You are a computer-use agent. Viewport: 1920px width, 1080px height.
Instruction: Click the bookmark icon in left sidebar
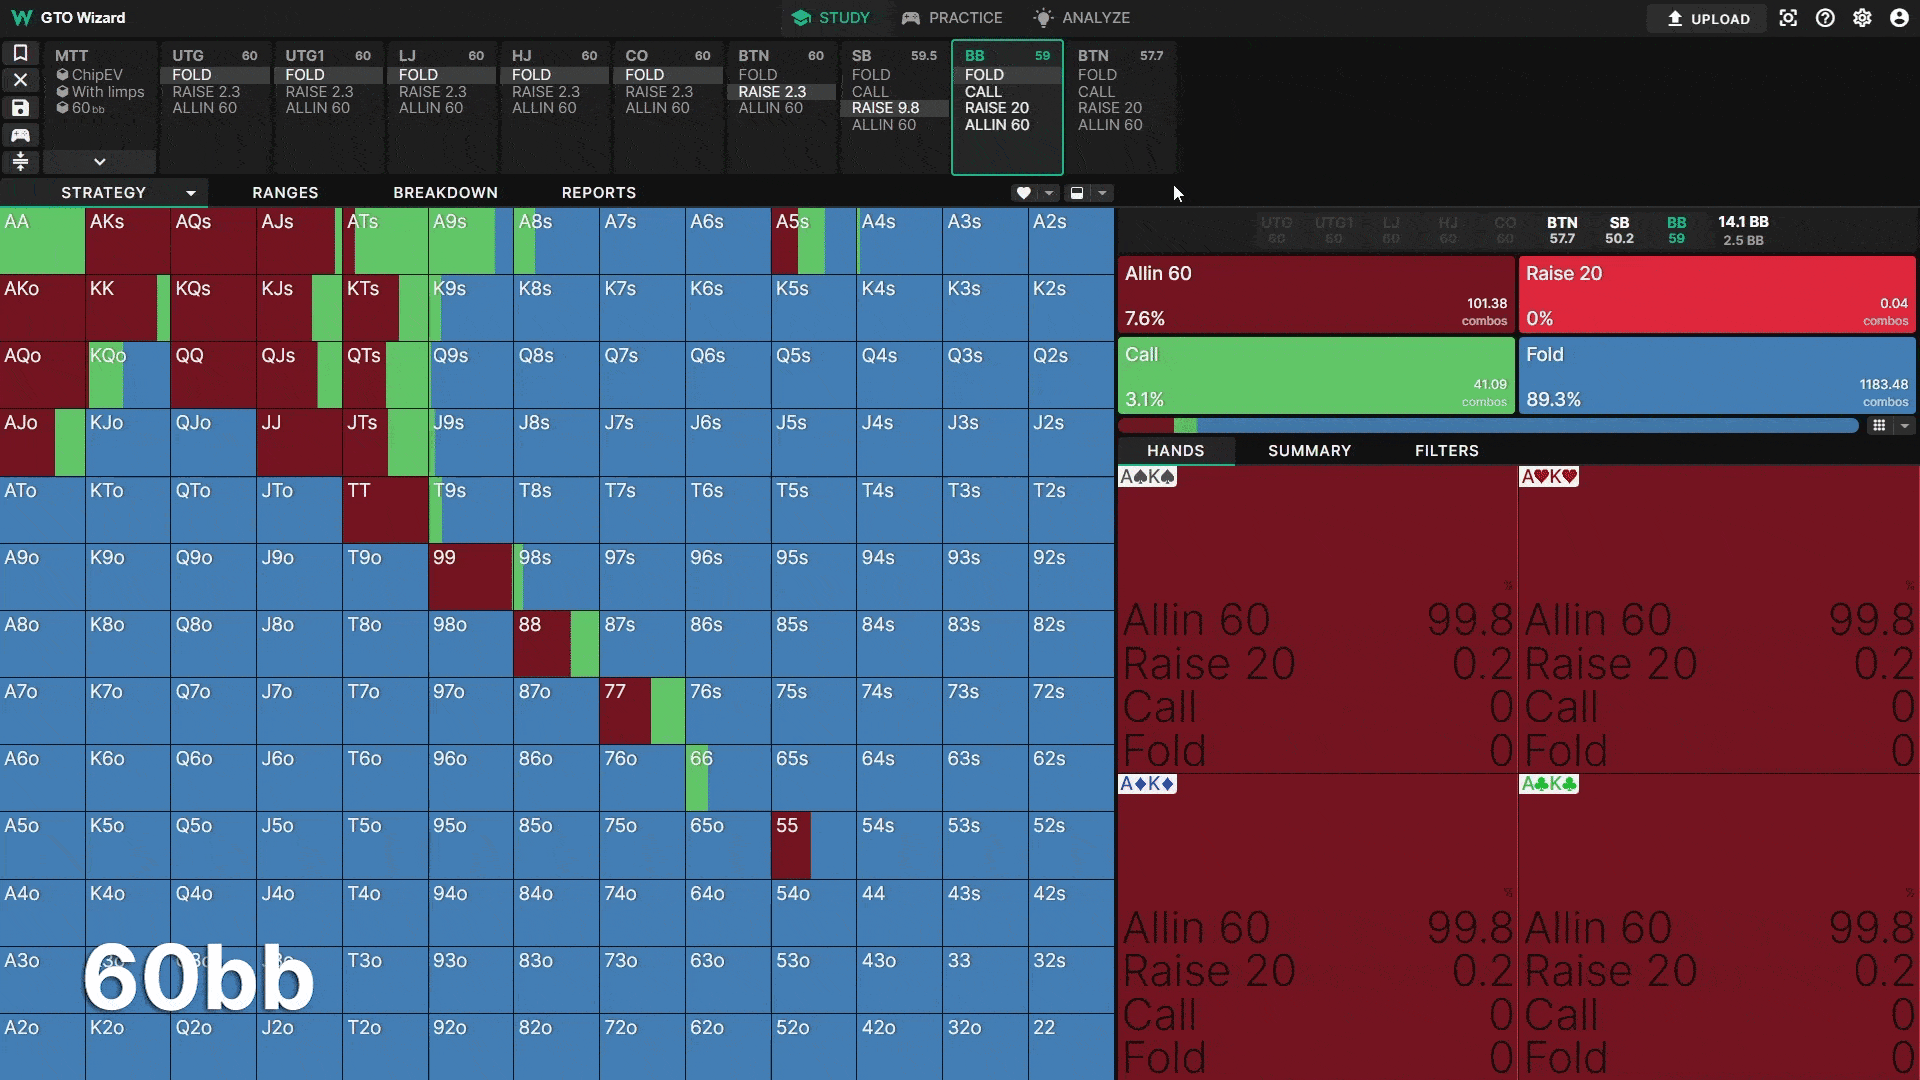point(20,53)
